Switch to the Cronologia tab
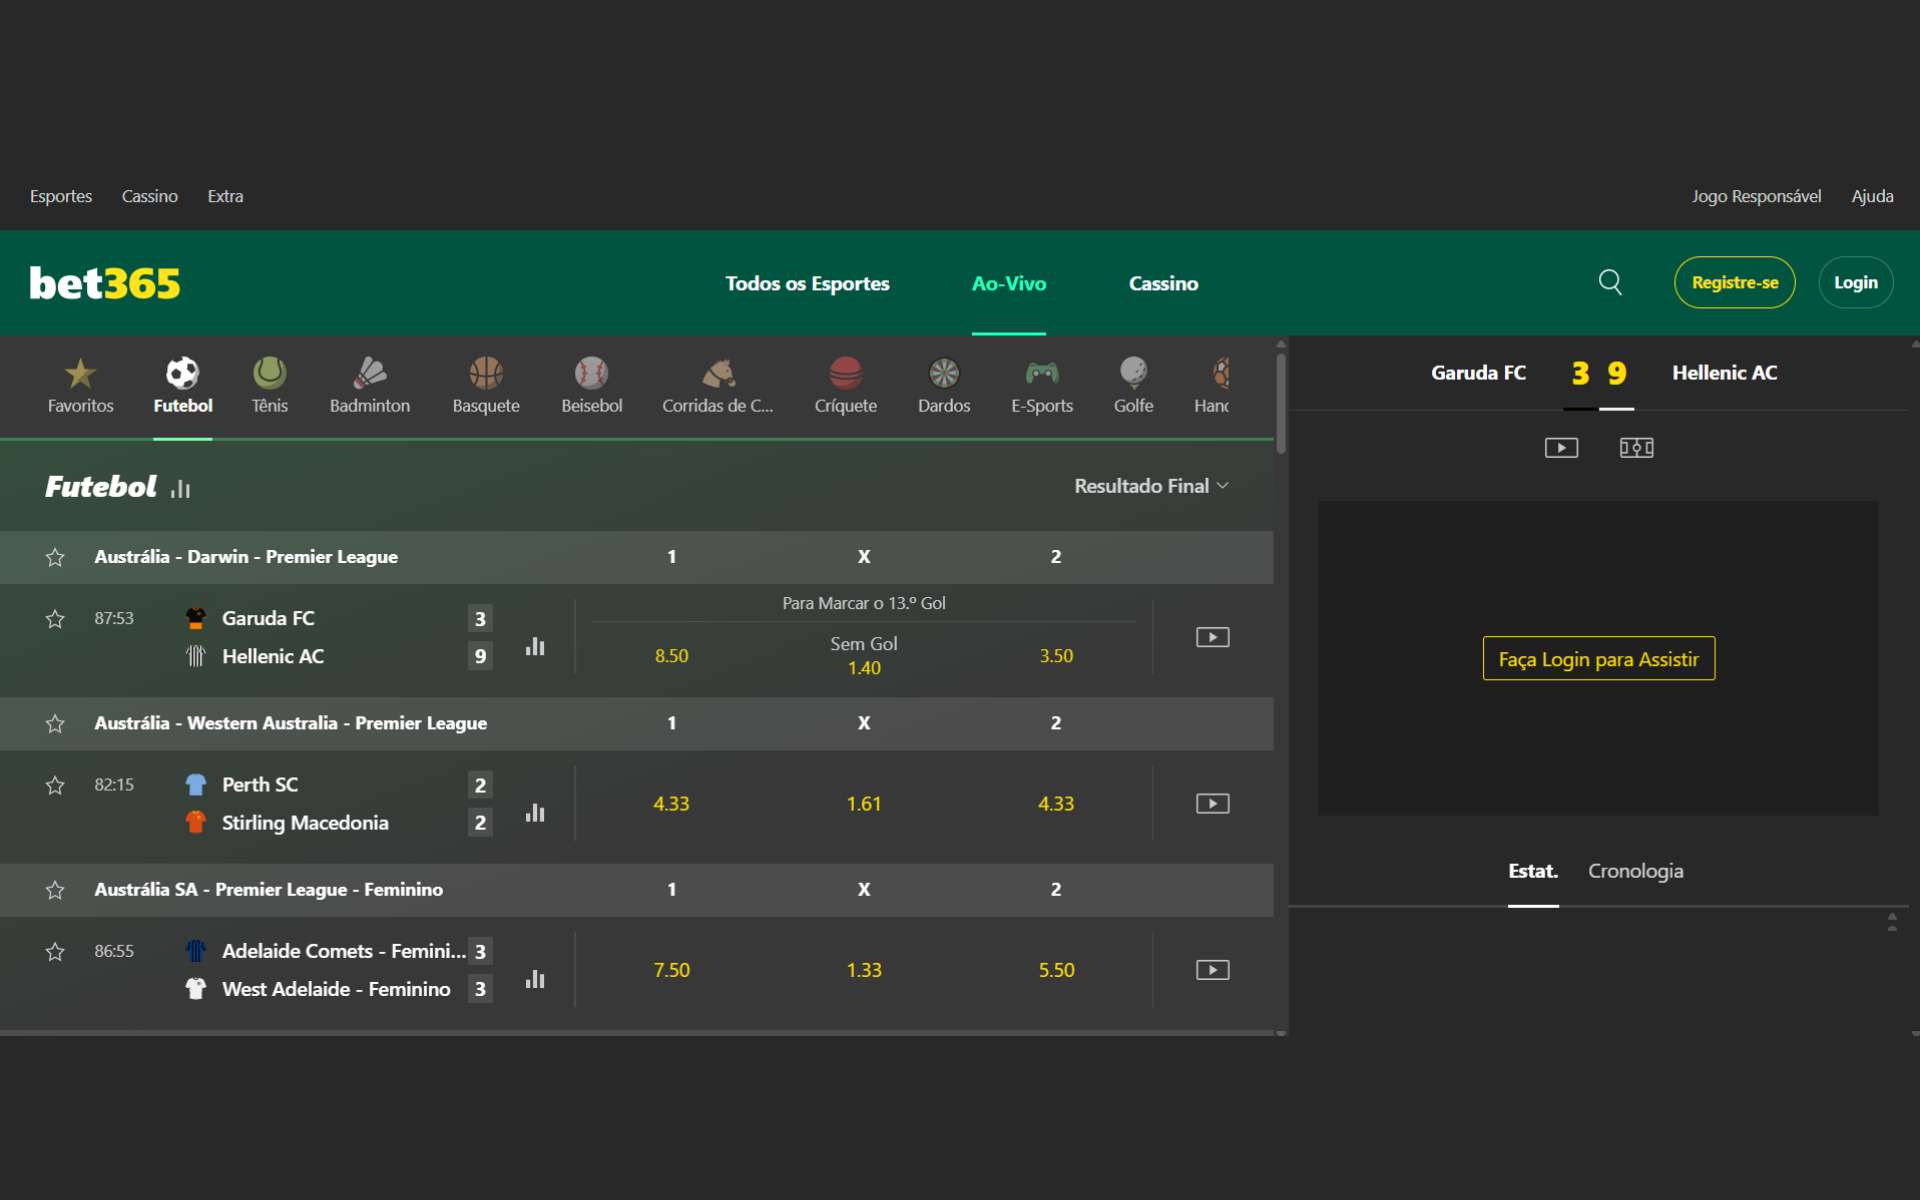 (1635, 871)
